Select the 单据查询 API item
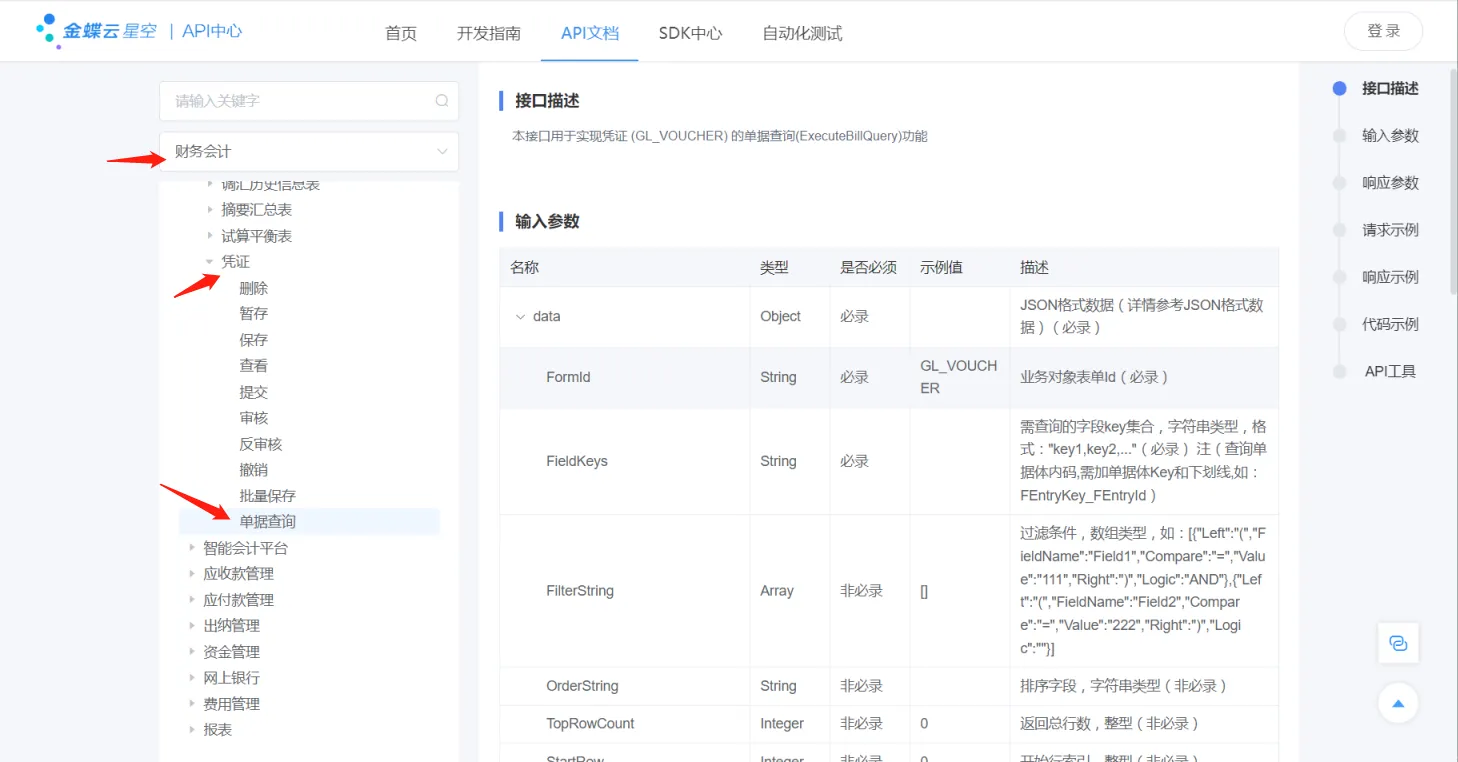 (x=309, y=522)
